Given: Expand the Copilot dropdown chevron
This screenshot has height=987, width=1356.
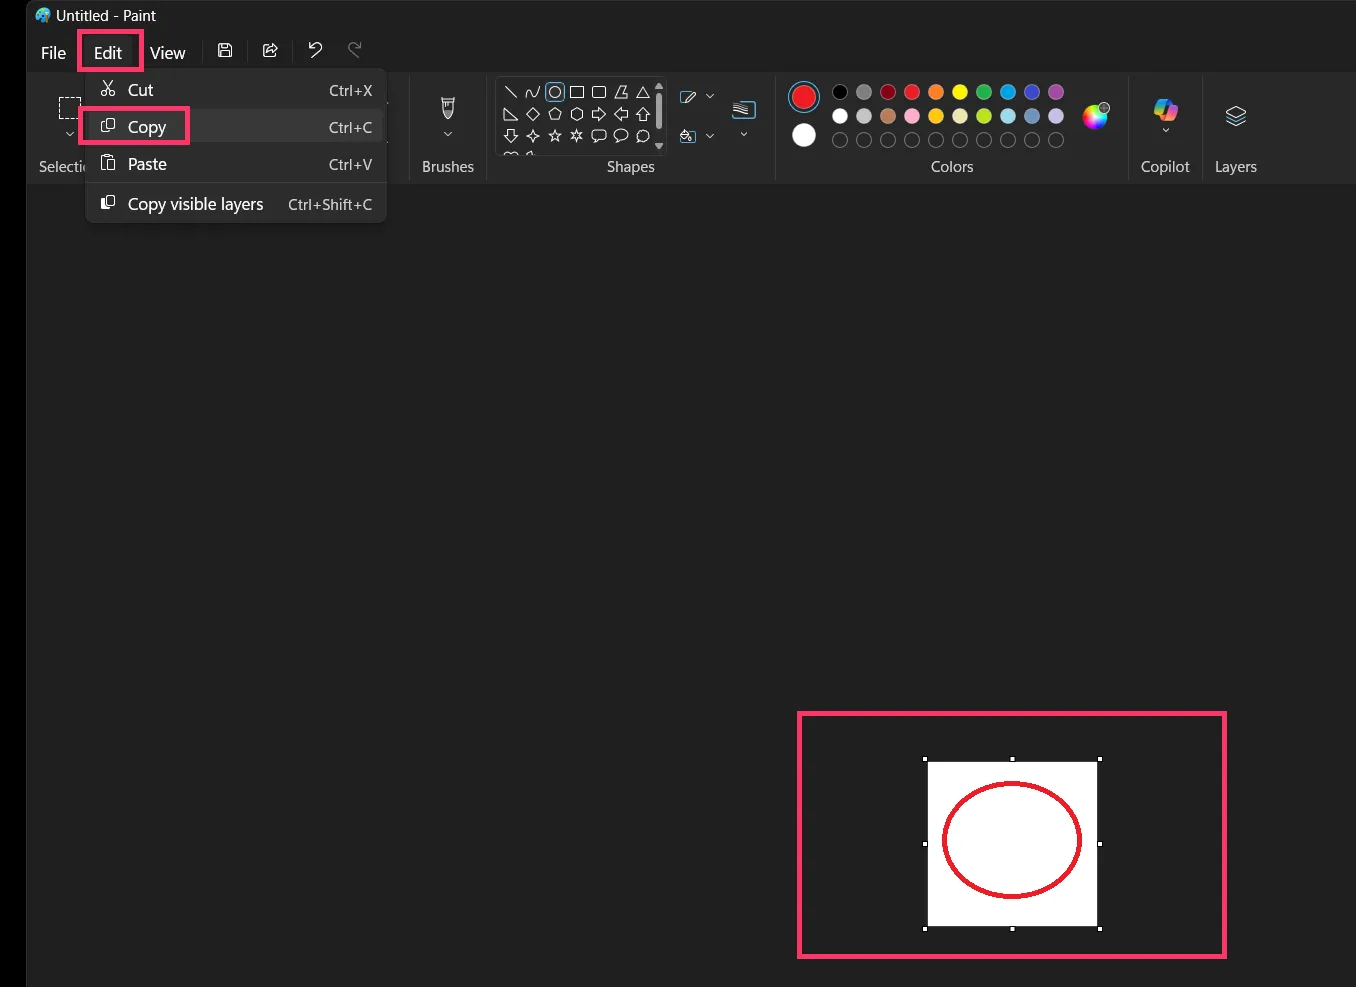Looking at the screenshot, I should click(1166, 130).
